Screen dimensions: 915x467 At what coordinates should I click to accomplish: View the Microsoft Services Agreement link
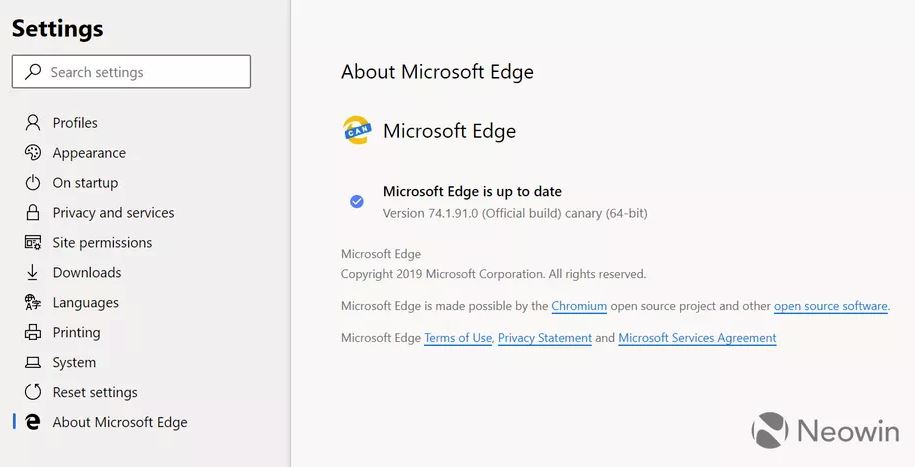[x=697, y=338]
